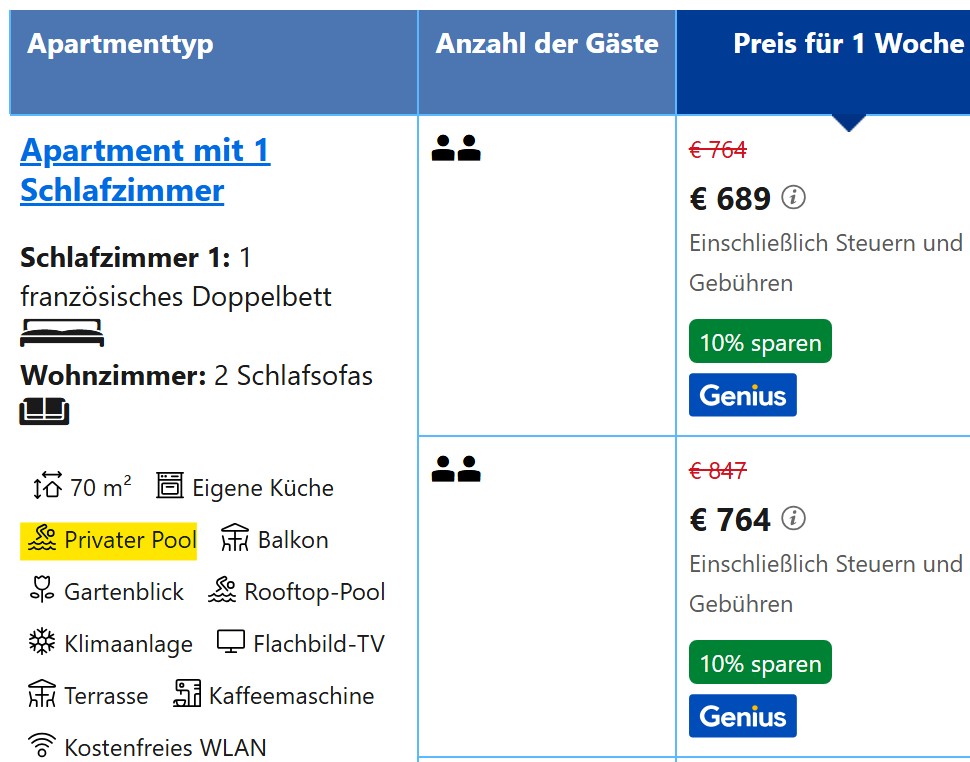
Task: Open the Apartment mit 1 Schlafzimmer link
Action: [x=145, y=170]
